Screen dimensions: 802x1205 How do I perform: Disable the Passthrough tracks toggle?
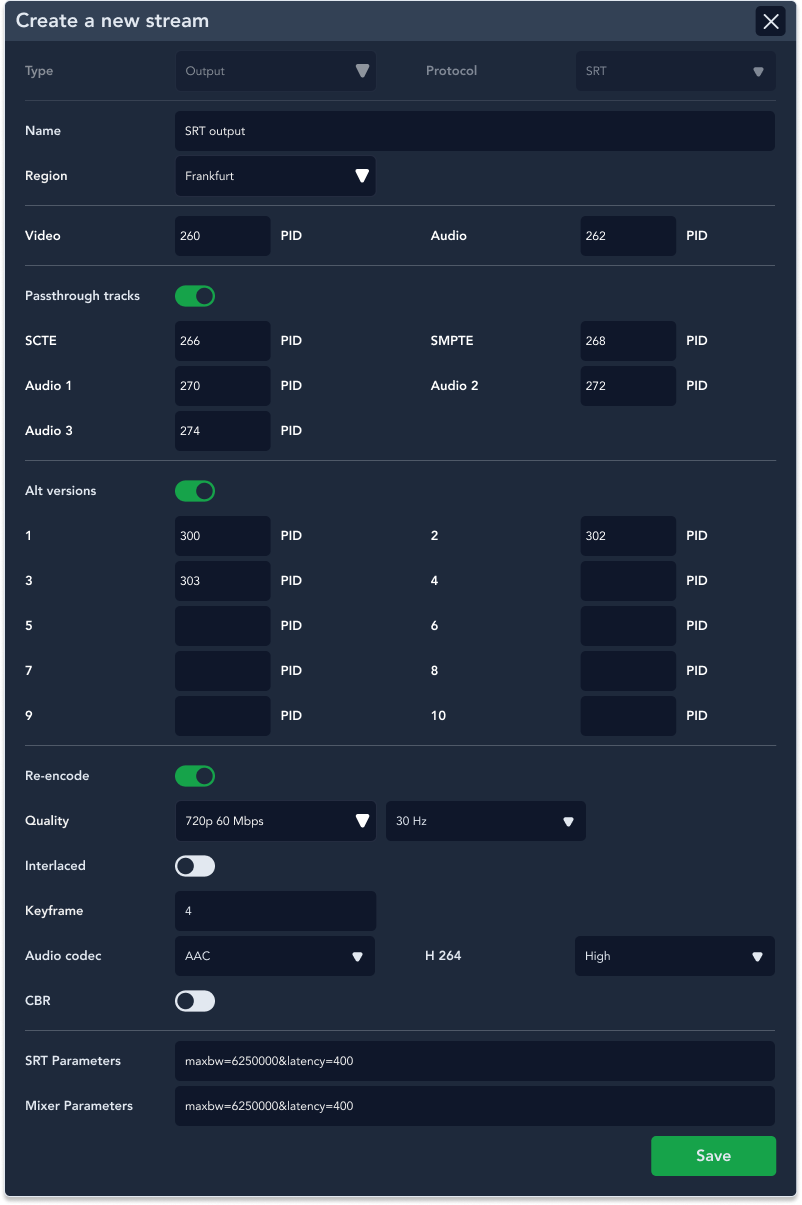[x=195, y=296]
